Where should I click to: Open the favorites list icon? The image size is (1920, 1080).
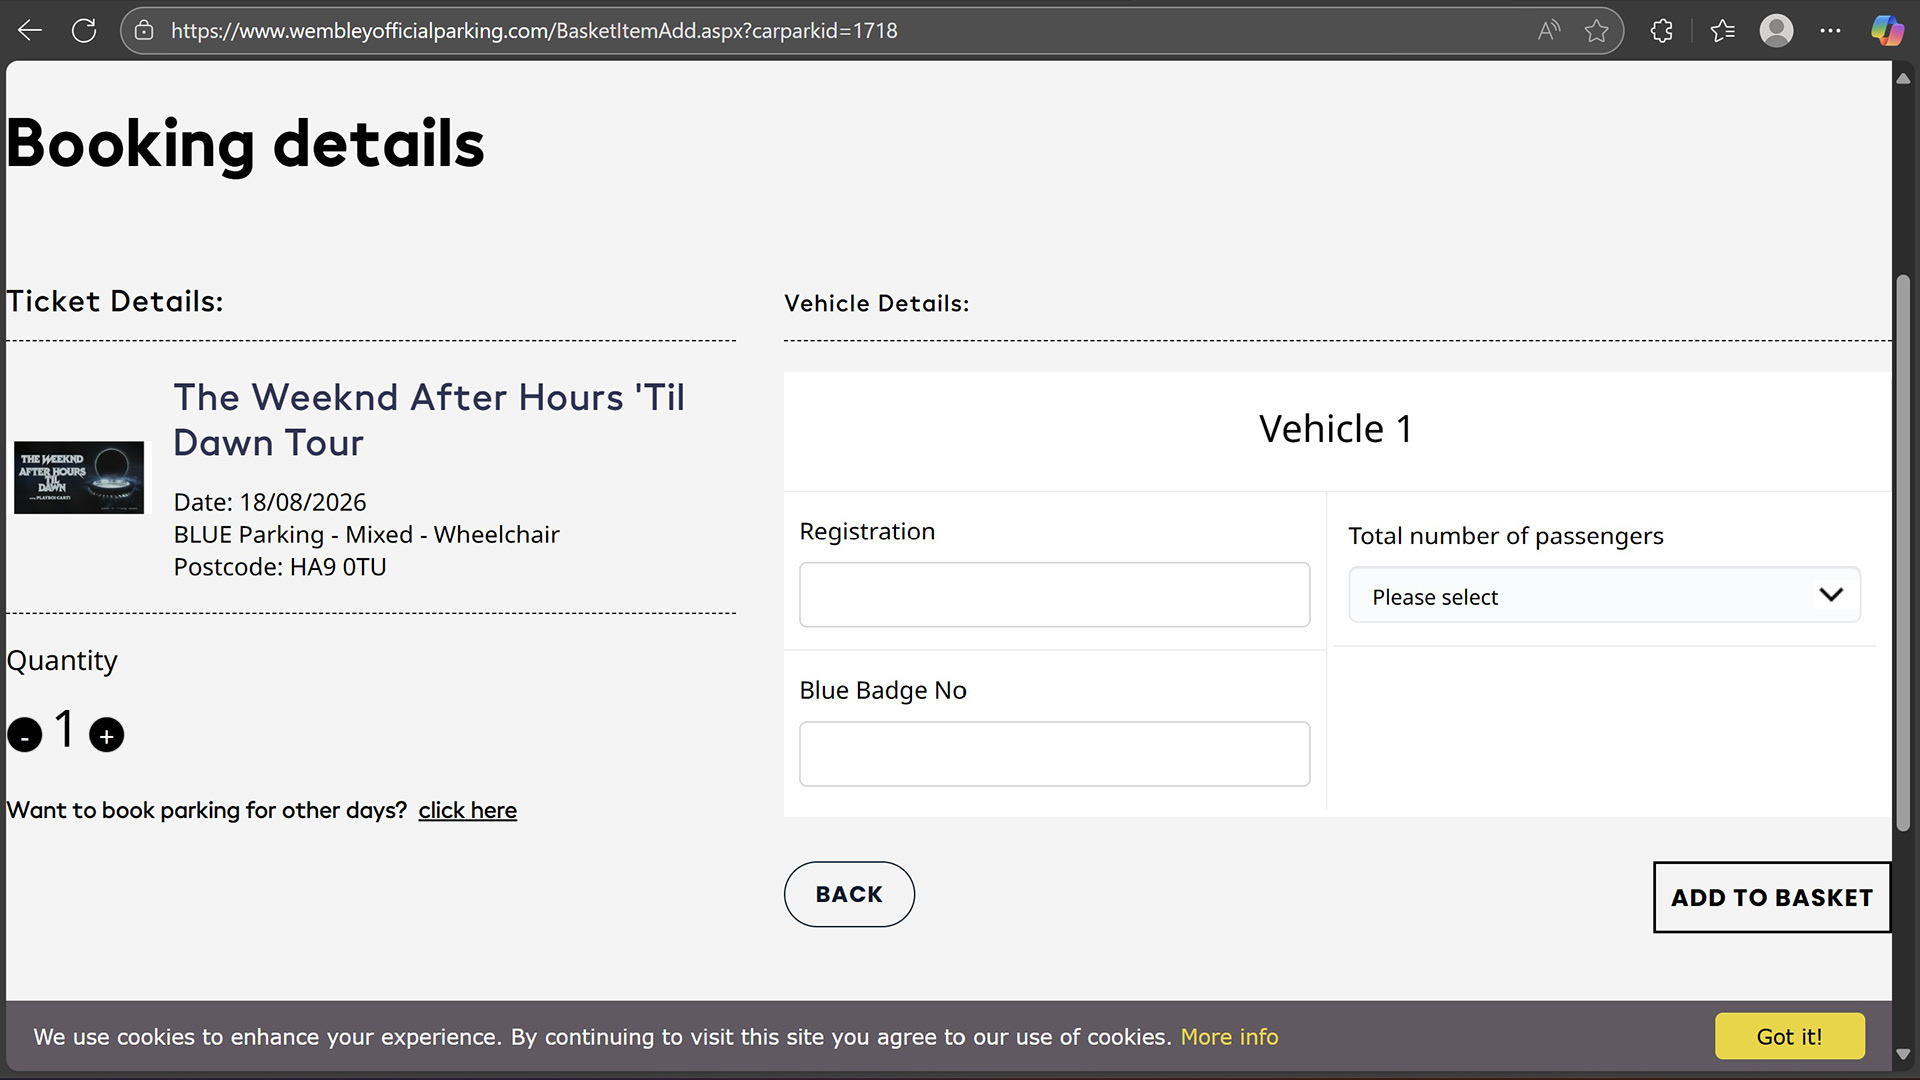click(1722, 31)
